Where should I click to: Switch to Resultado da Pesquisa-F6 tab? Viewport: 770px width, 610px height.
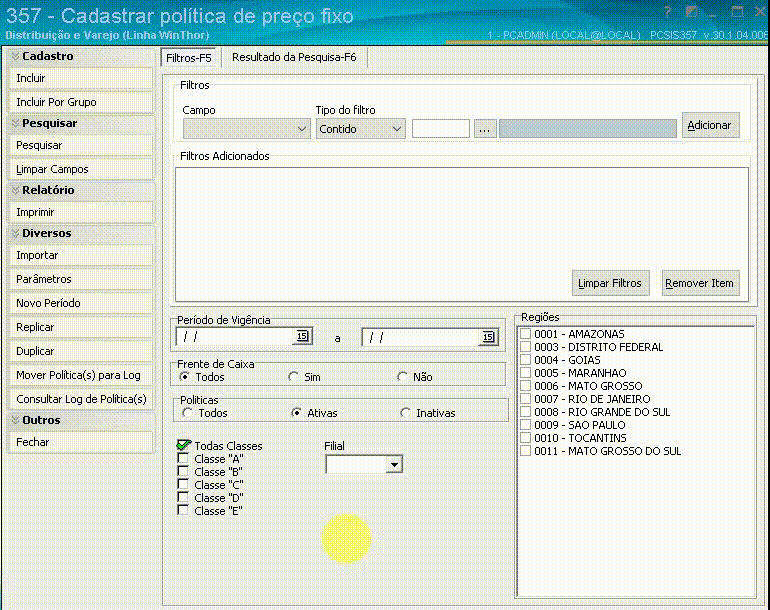[x=294, y=57]
